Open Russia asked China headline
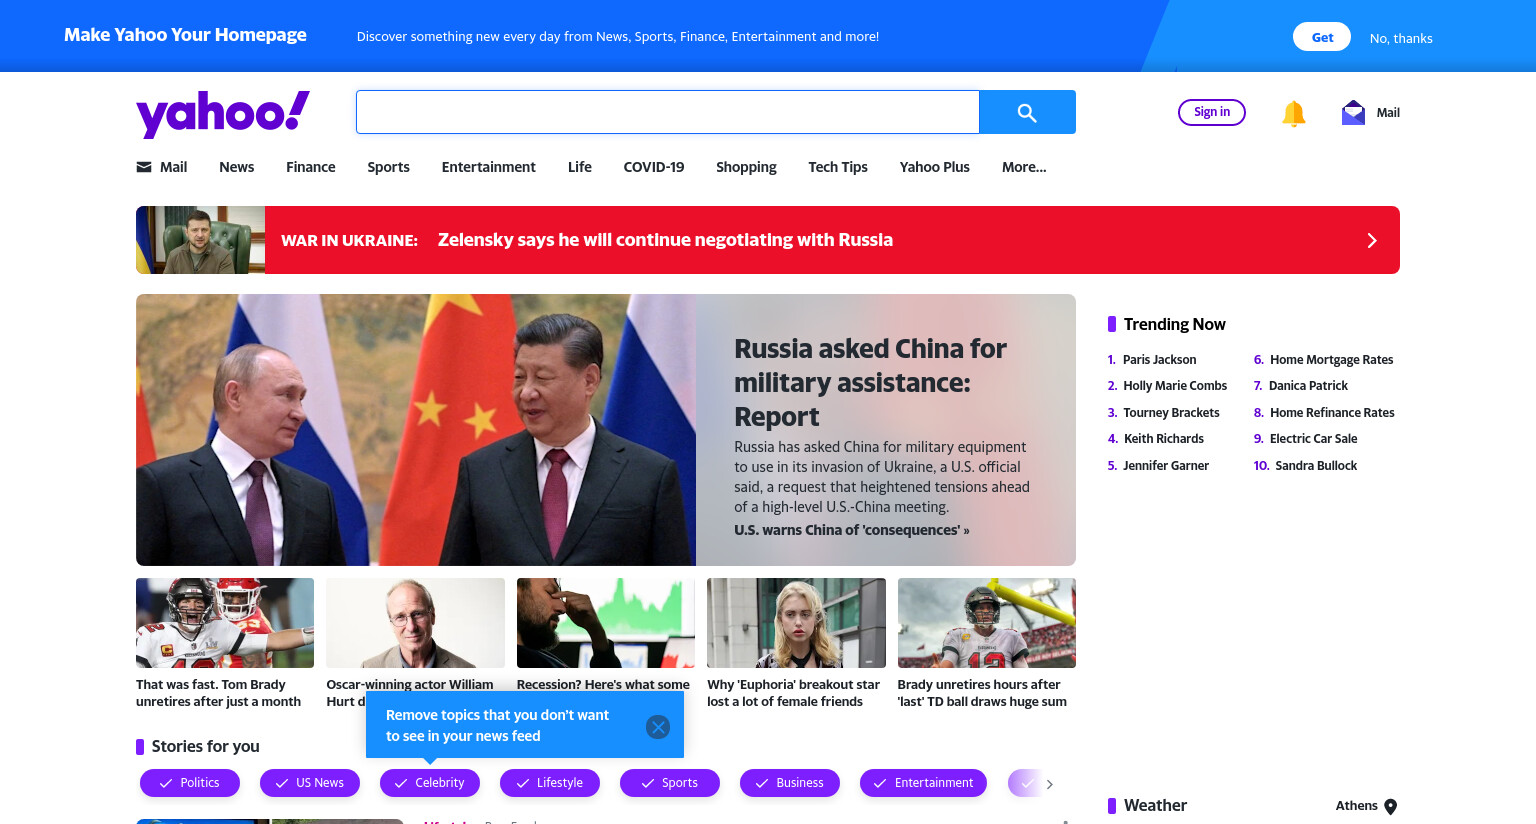 (870, 382)
